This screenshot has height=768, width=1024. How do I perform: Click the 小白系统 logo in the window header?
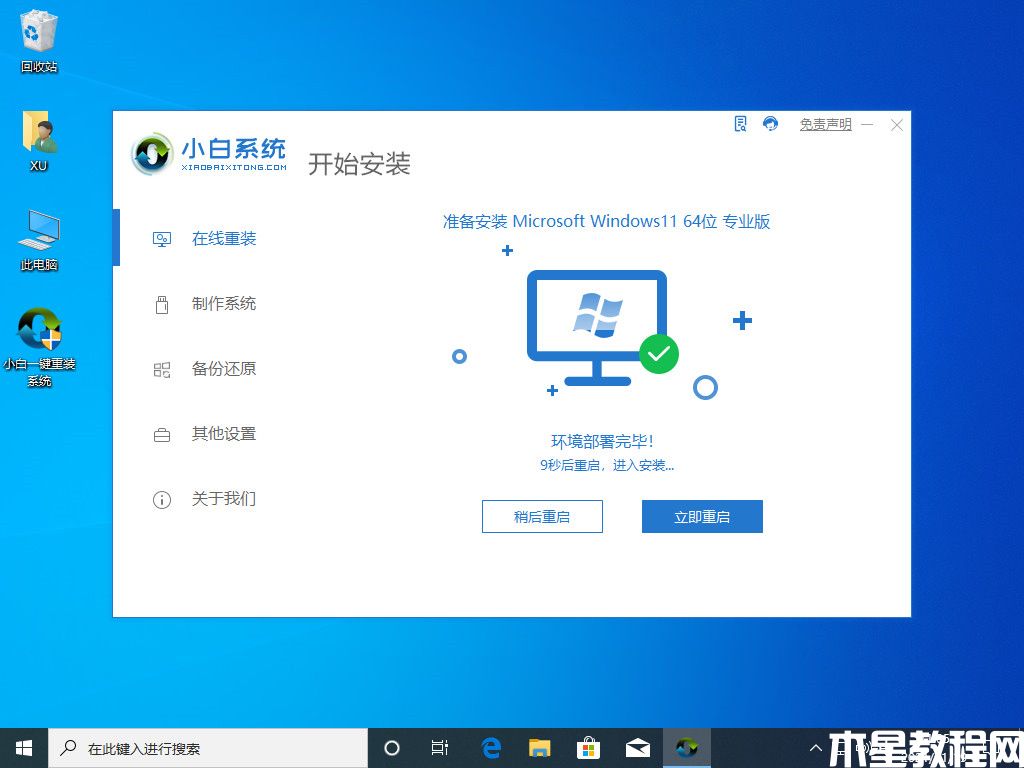209,154
